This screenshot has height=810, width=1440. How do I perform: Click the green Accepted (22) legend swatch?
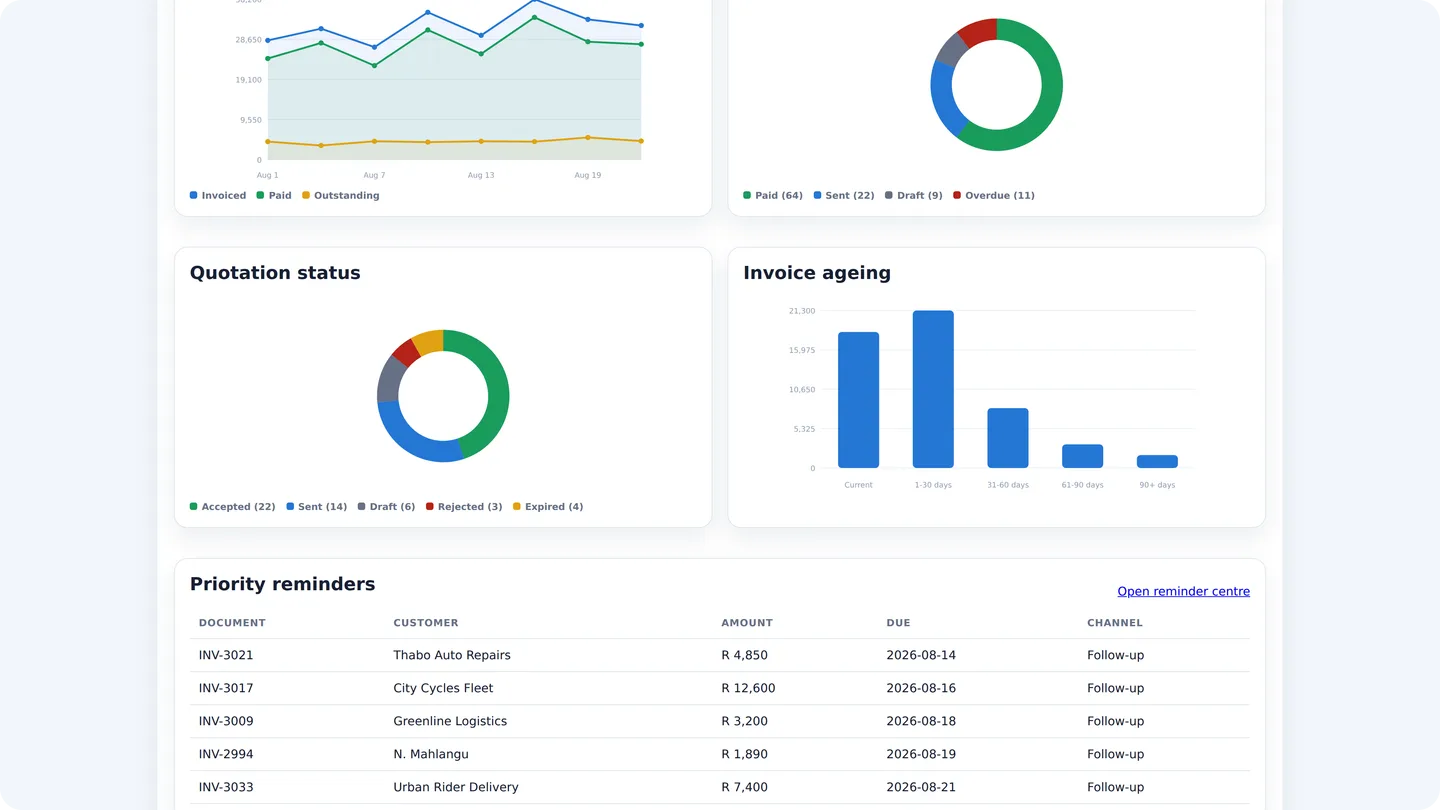(x=194, y=507)
